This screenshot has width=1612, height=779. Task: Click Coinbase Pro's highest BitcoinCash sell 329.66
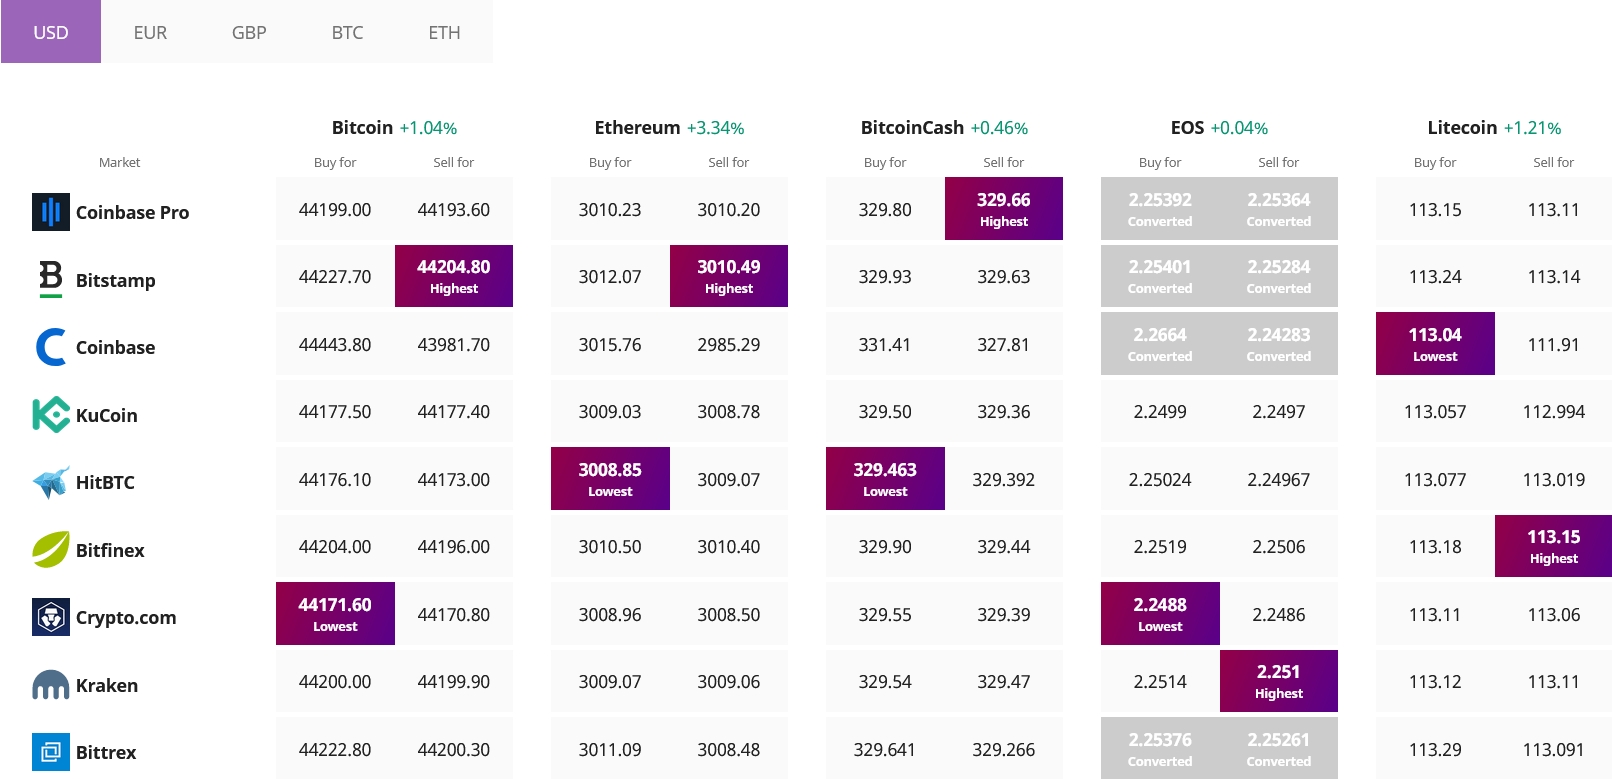[x=1004, y=208]
